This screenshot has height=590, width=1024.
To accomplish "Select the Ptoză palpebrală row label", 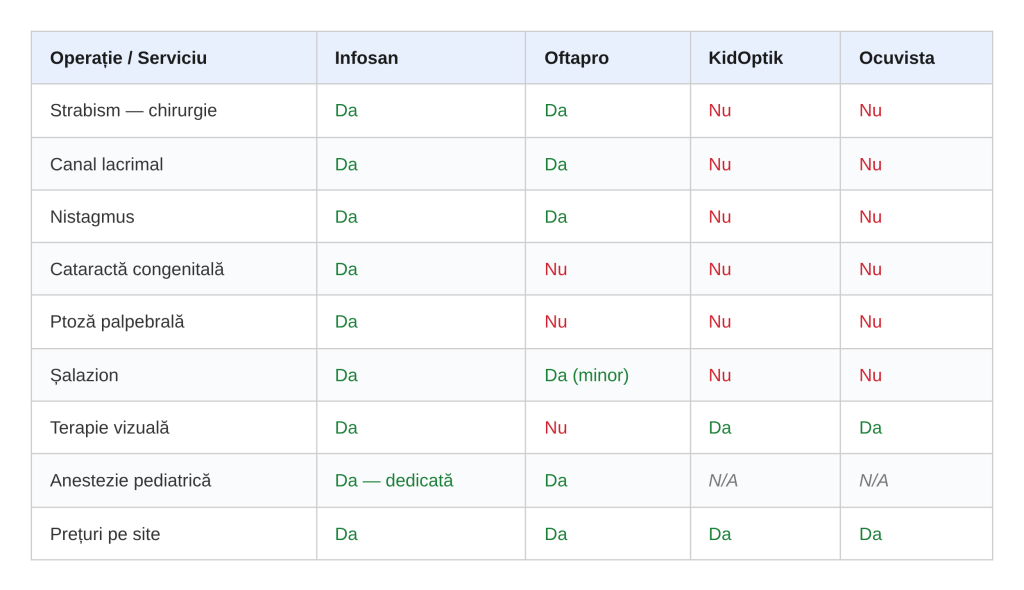I will (x=117, y=322).
